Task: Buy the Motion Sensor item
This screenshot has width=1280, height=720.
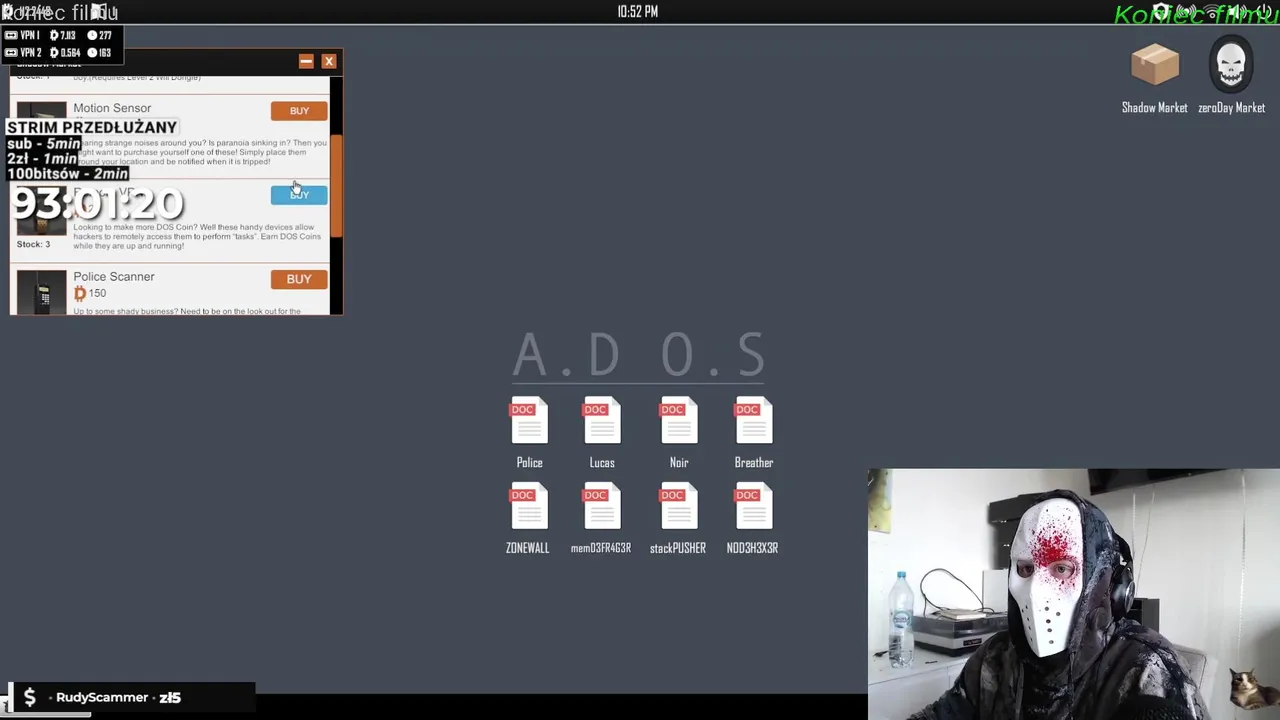Action: pyautogui.click(x=299, y=111)
